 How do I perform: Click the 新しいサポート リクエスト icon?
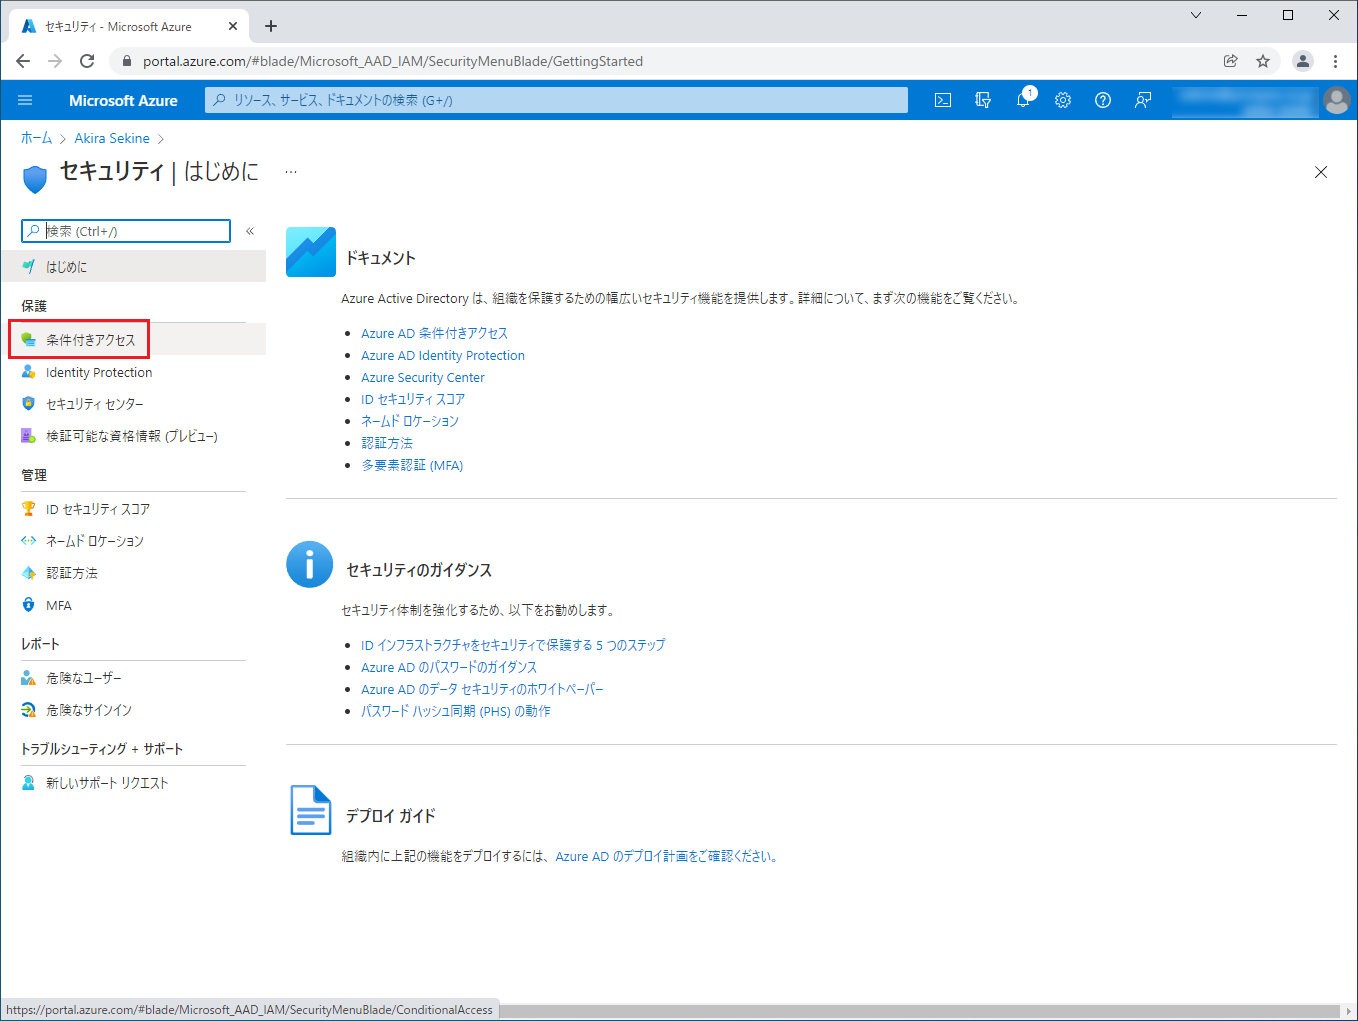tap(29, 783)
